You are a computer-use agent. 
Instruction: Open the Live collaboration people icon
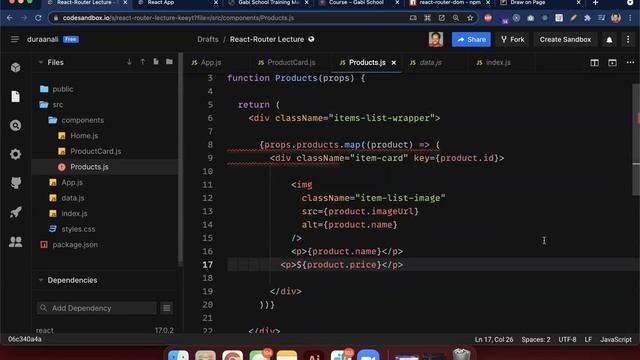click(x=16, y=242)
